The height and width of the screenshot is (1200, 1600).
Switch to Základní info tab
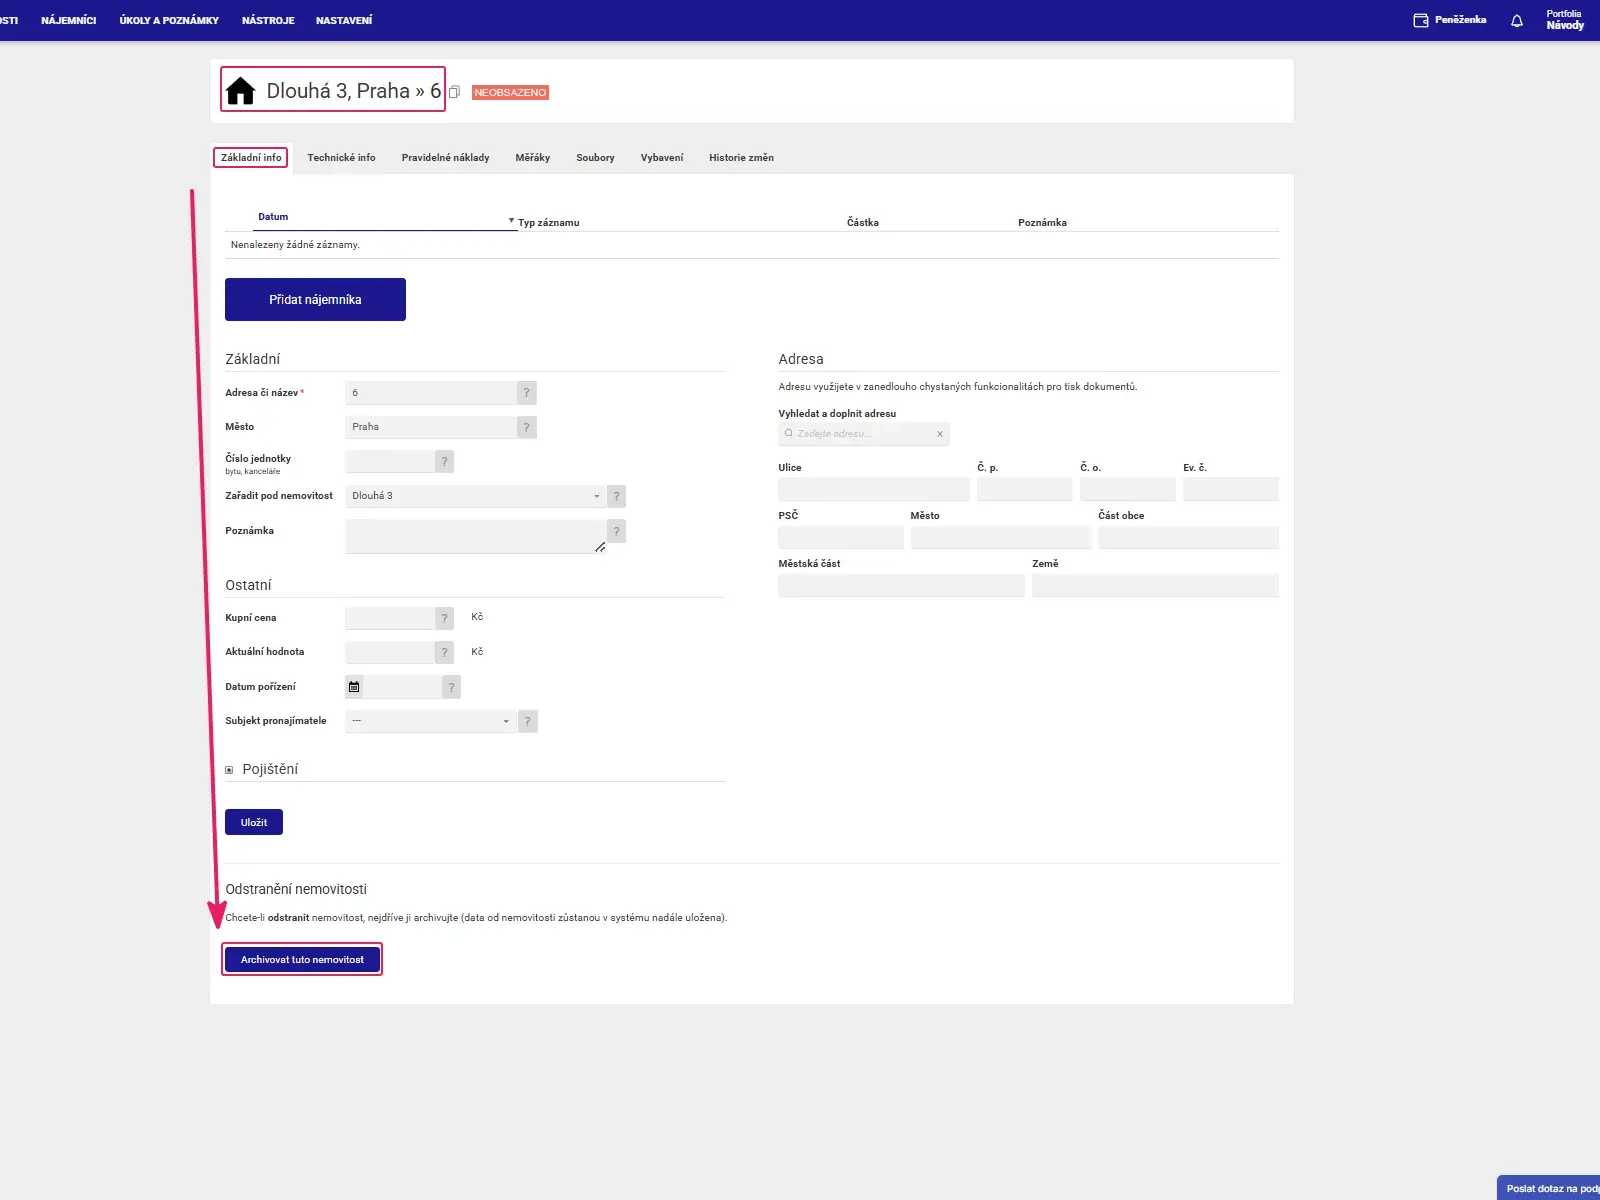click(x=251, y=158)
